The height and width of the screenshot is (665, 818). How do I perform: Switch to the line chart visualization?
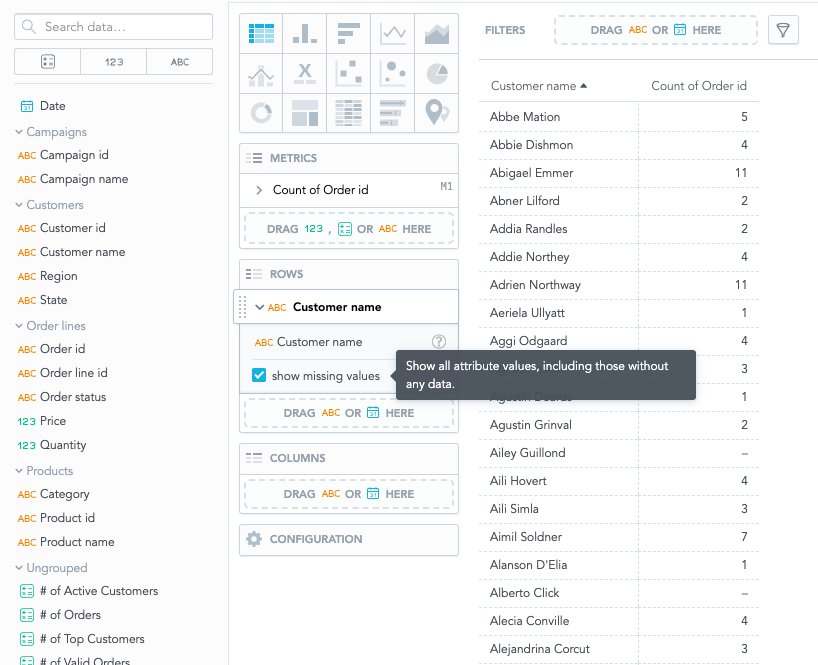coord(393,32)
